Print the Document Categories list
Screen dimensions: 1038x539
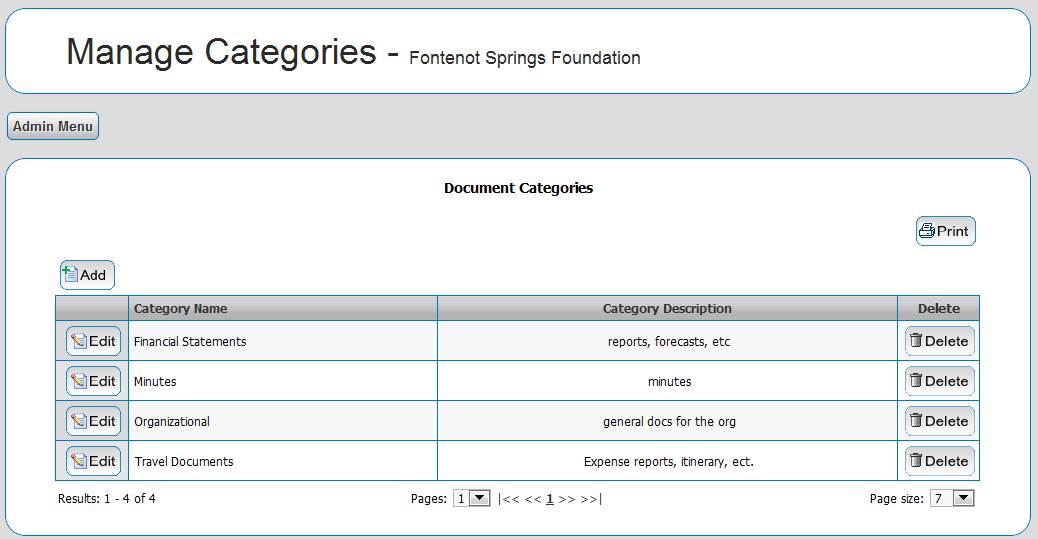945,231
